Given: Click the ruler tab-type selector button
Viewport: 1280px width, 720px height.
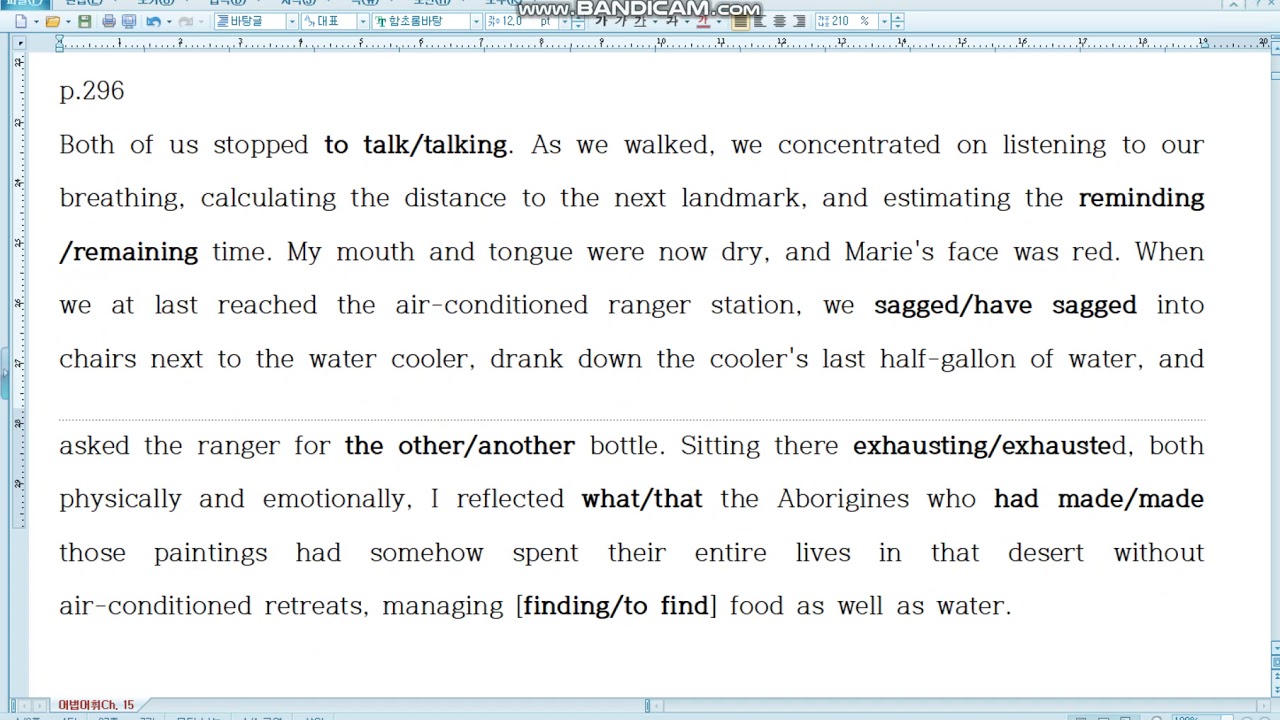Looking at the screenshot, I should pyautogui.click(x=20, y=42).
